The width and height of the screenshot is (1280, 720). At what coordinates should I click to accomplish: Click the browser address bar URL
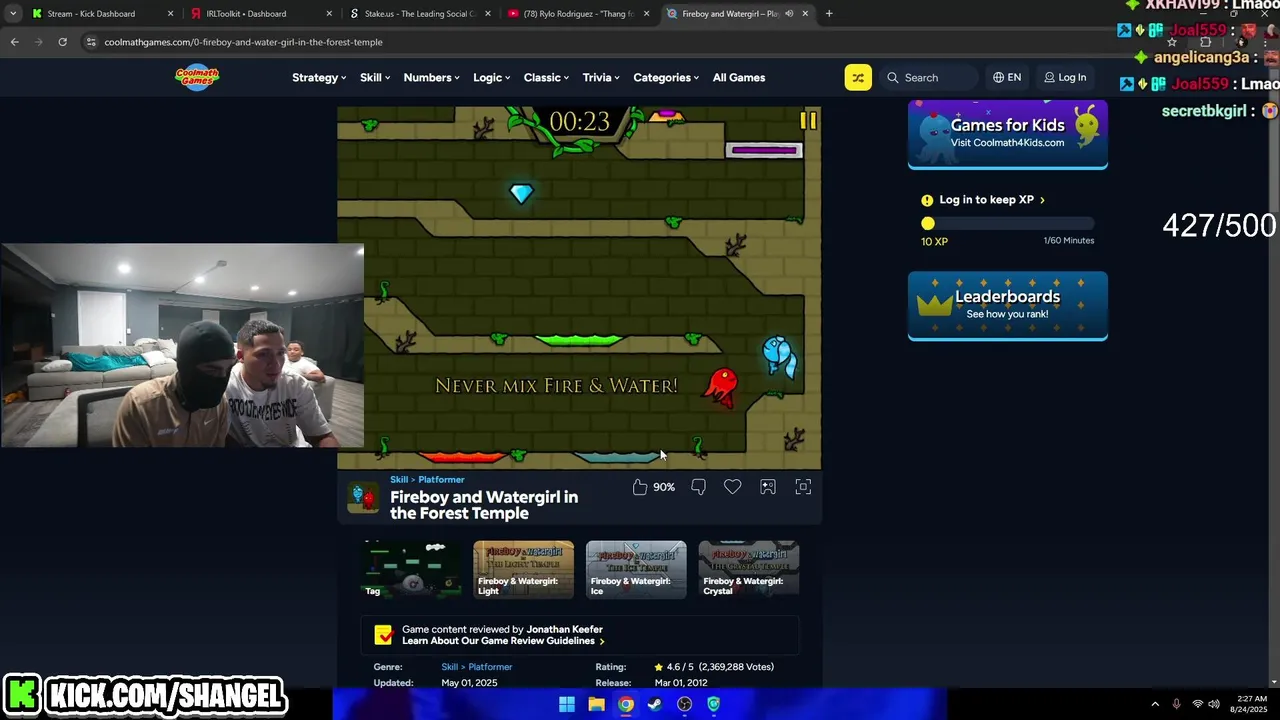(x=243, y=42)
